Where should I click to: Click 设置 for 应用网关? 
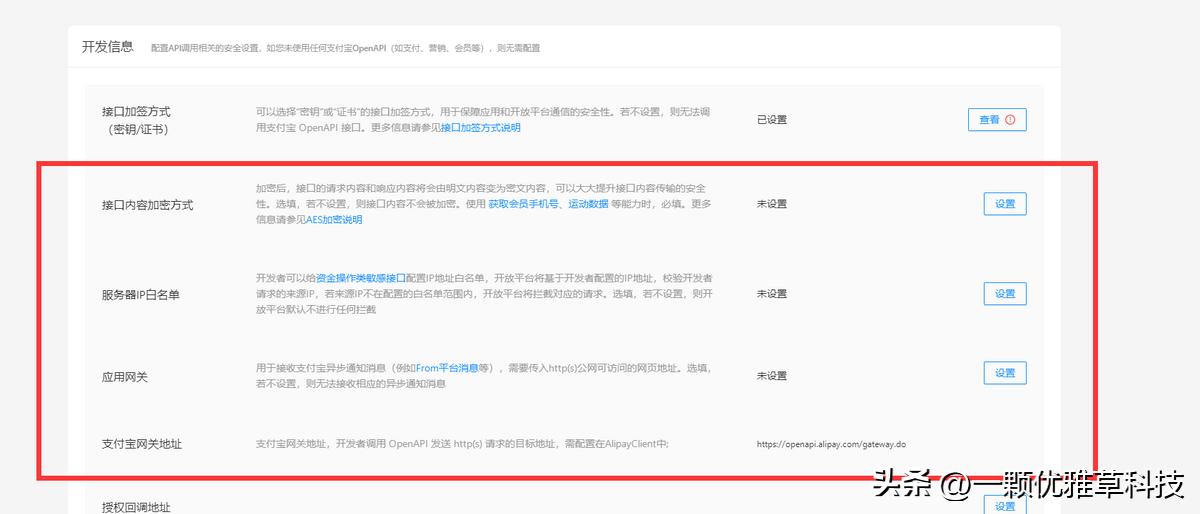tap(1005, 374)
